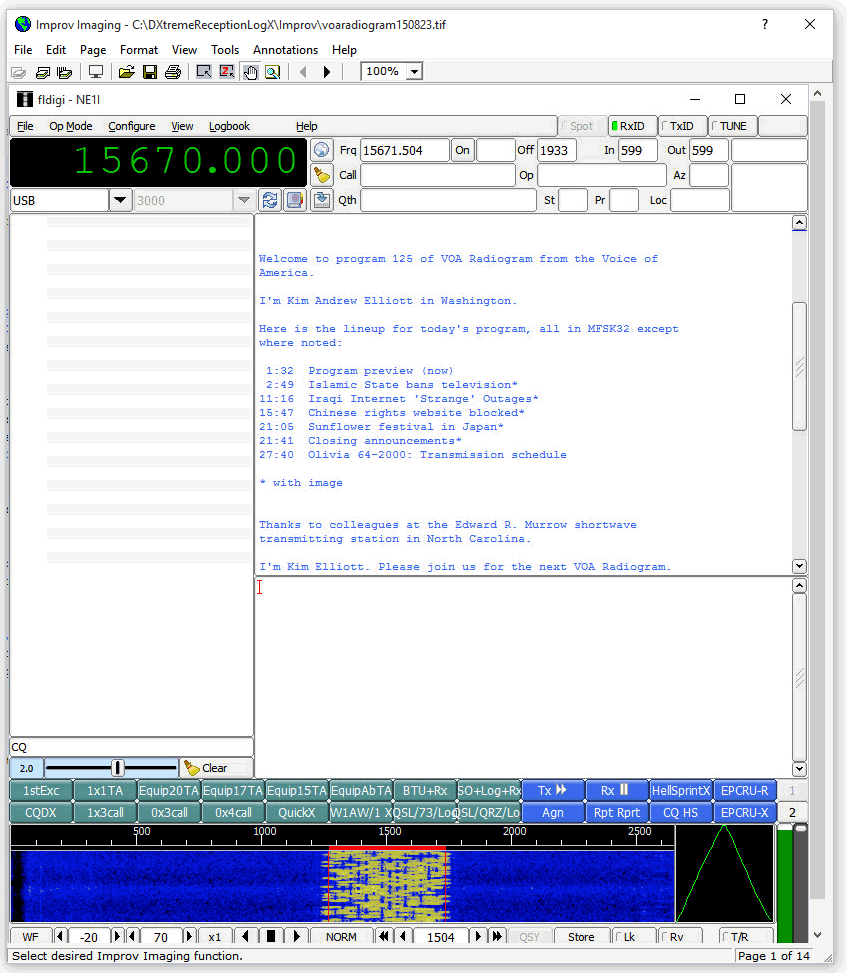Click the logbook icon beside the refresh icon
The image size is (847, 973).
(294, 200)
